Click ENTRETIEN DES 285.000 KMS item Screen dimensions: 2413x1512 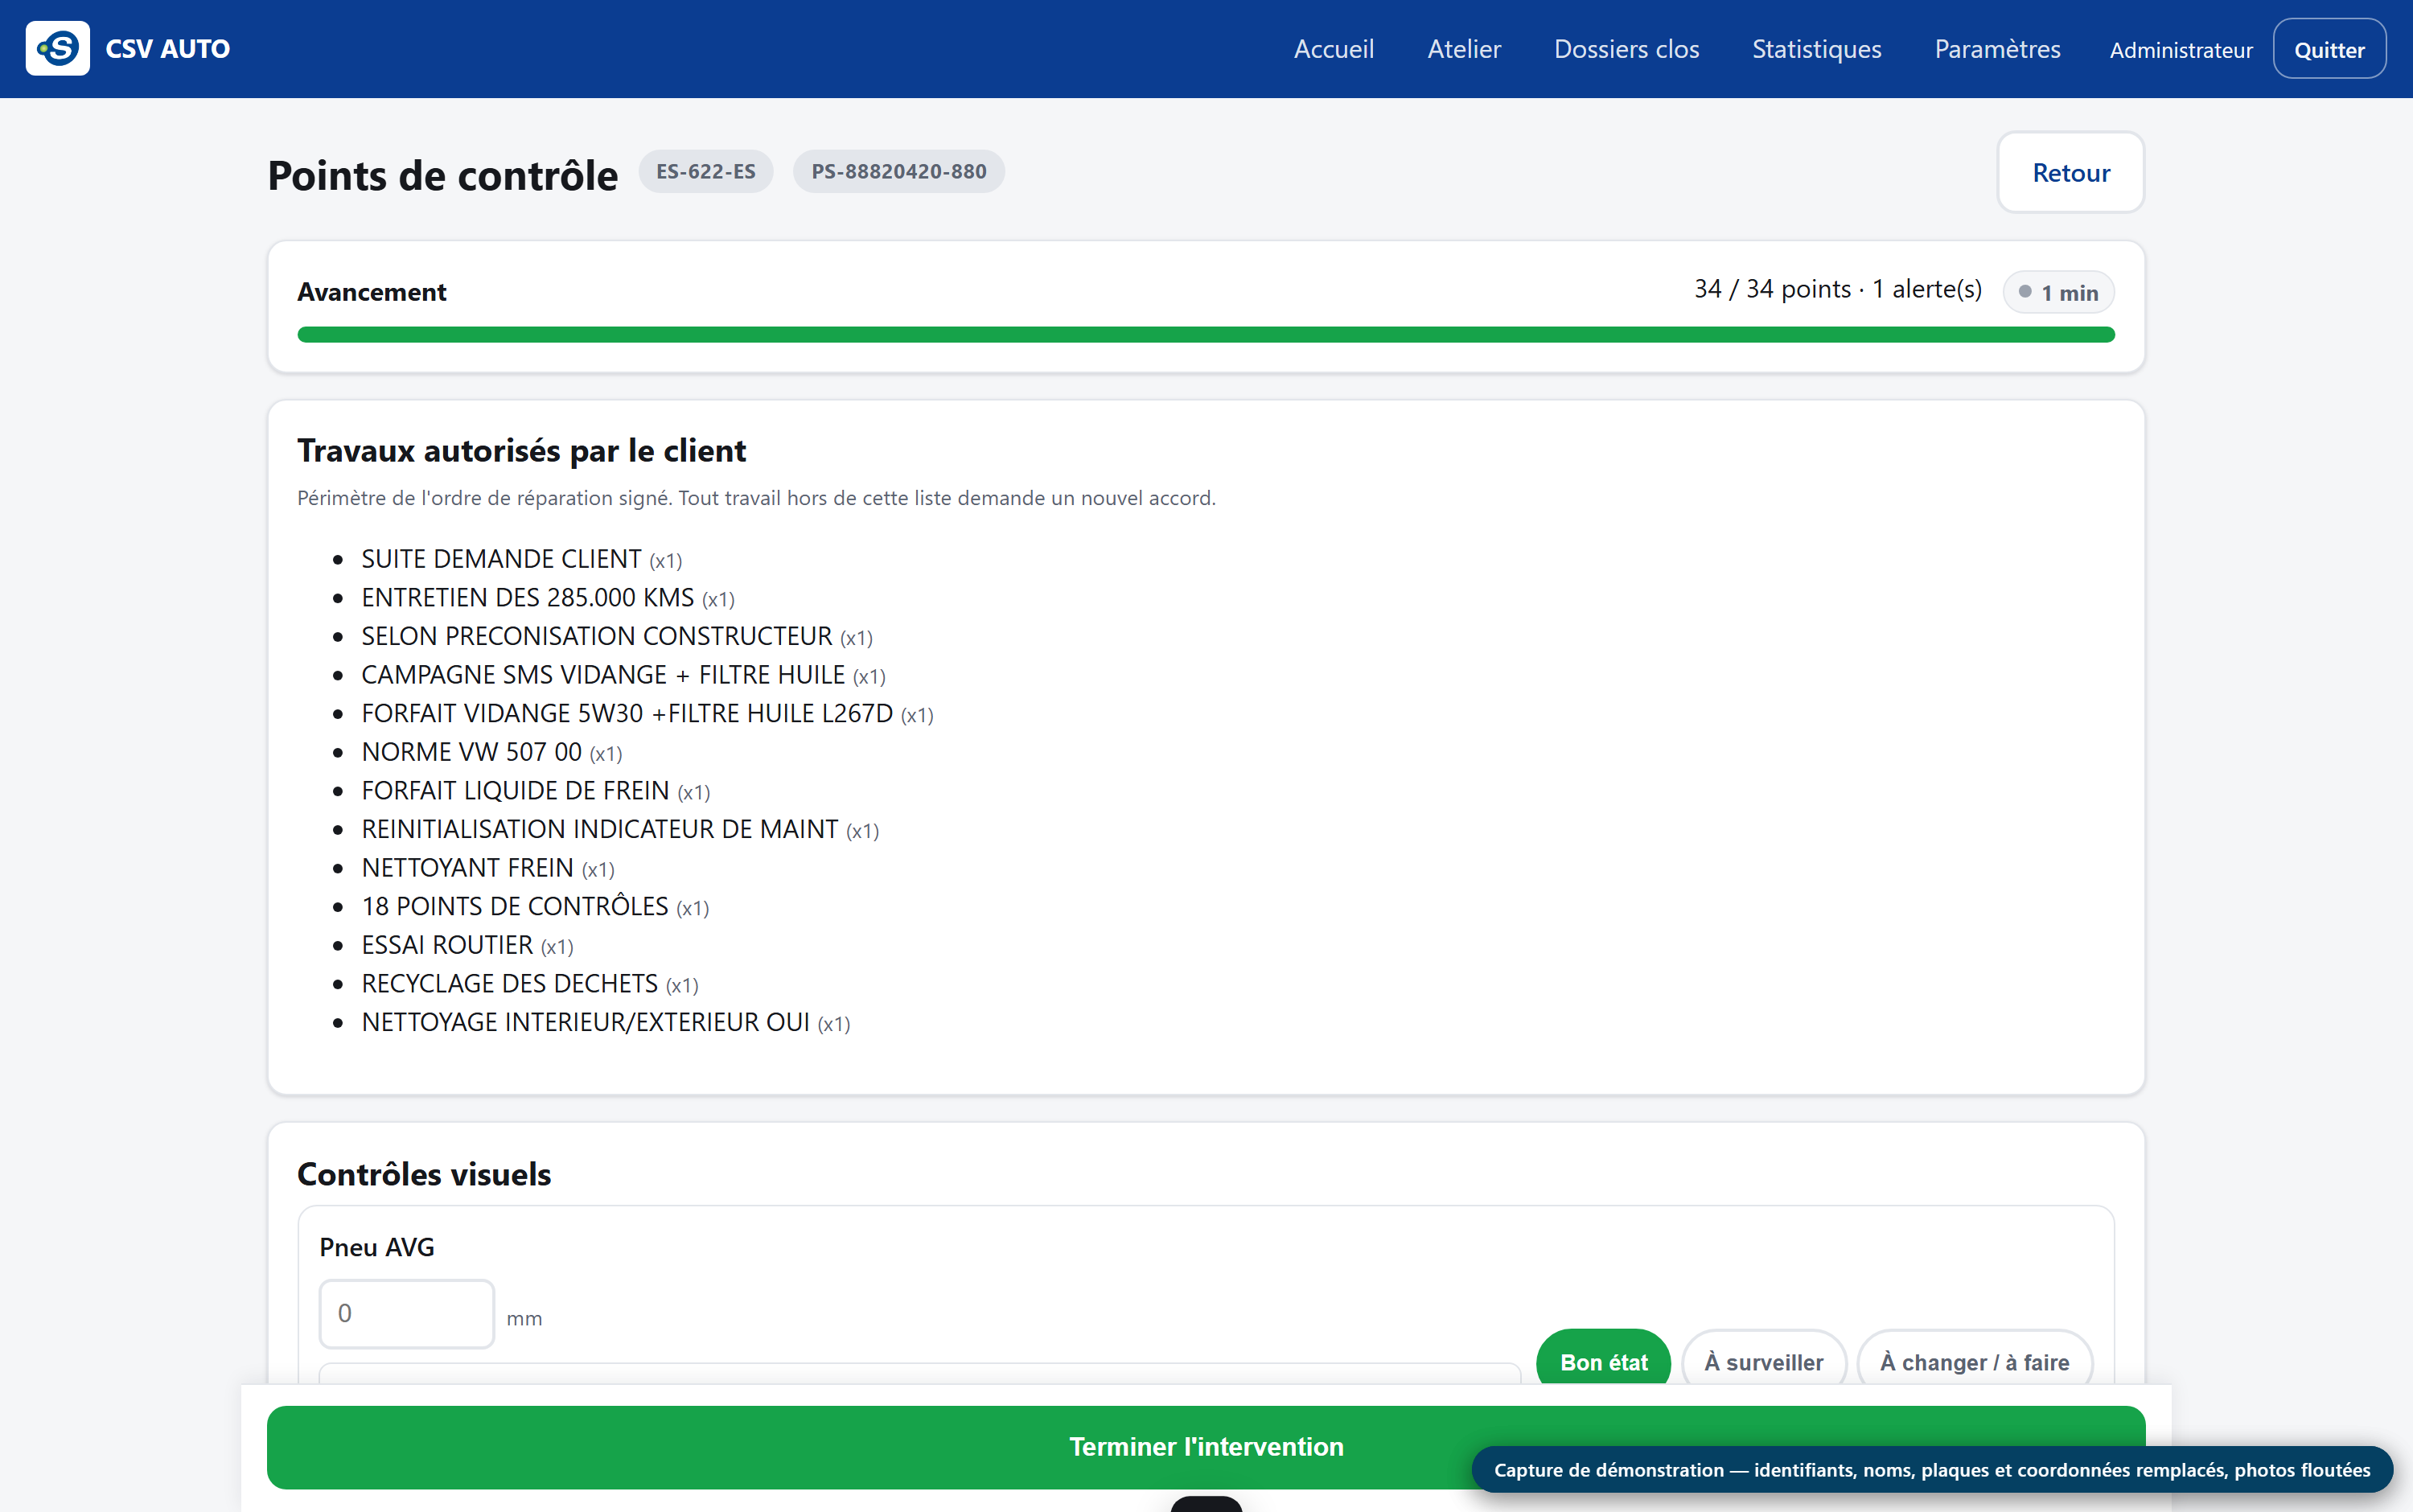[x=547, y=598]
